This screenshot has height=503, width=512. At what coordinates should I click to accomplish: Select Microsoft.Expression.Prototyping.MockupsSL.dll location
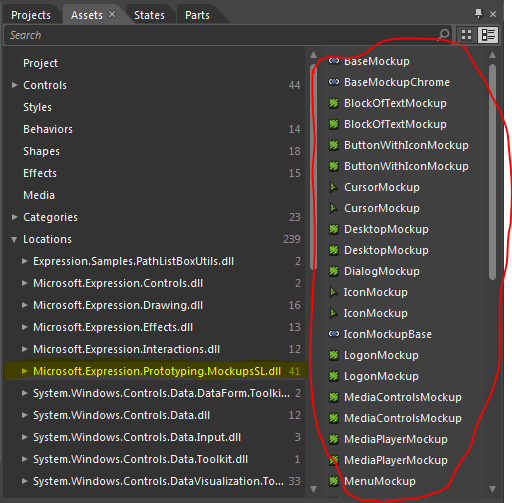pos(157,371)
